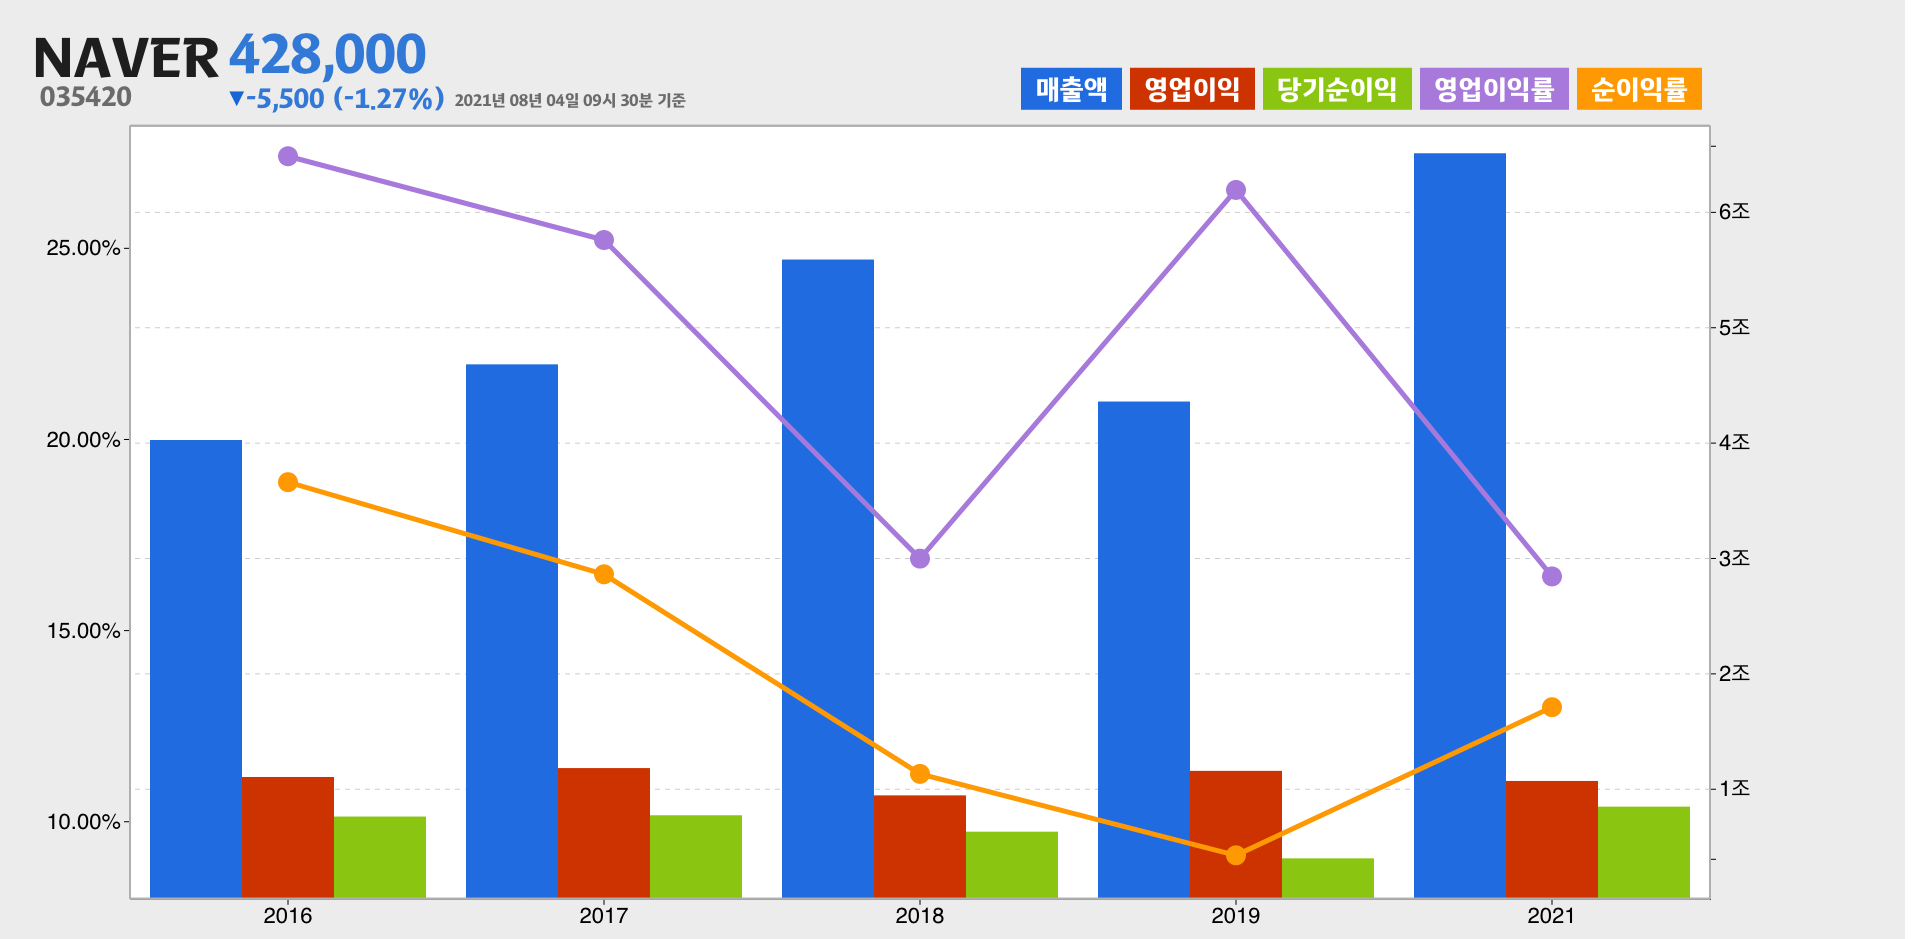1920x939 pixels.
Task: Select the 2017 green net income bar
Action: pyautogui.click(x=696, y=857)
